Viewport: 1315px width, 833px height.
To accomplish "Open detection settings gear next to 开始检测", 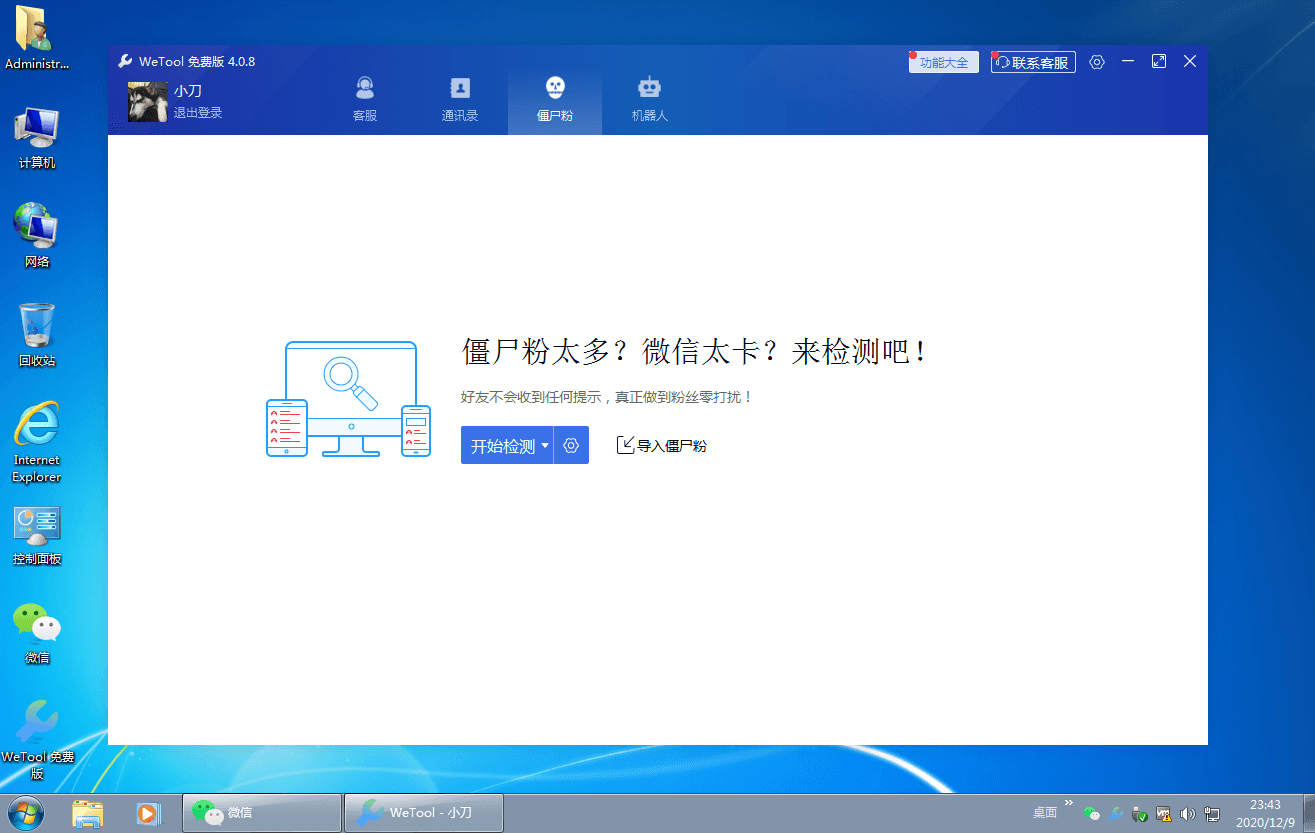I will (571, 445).
